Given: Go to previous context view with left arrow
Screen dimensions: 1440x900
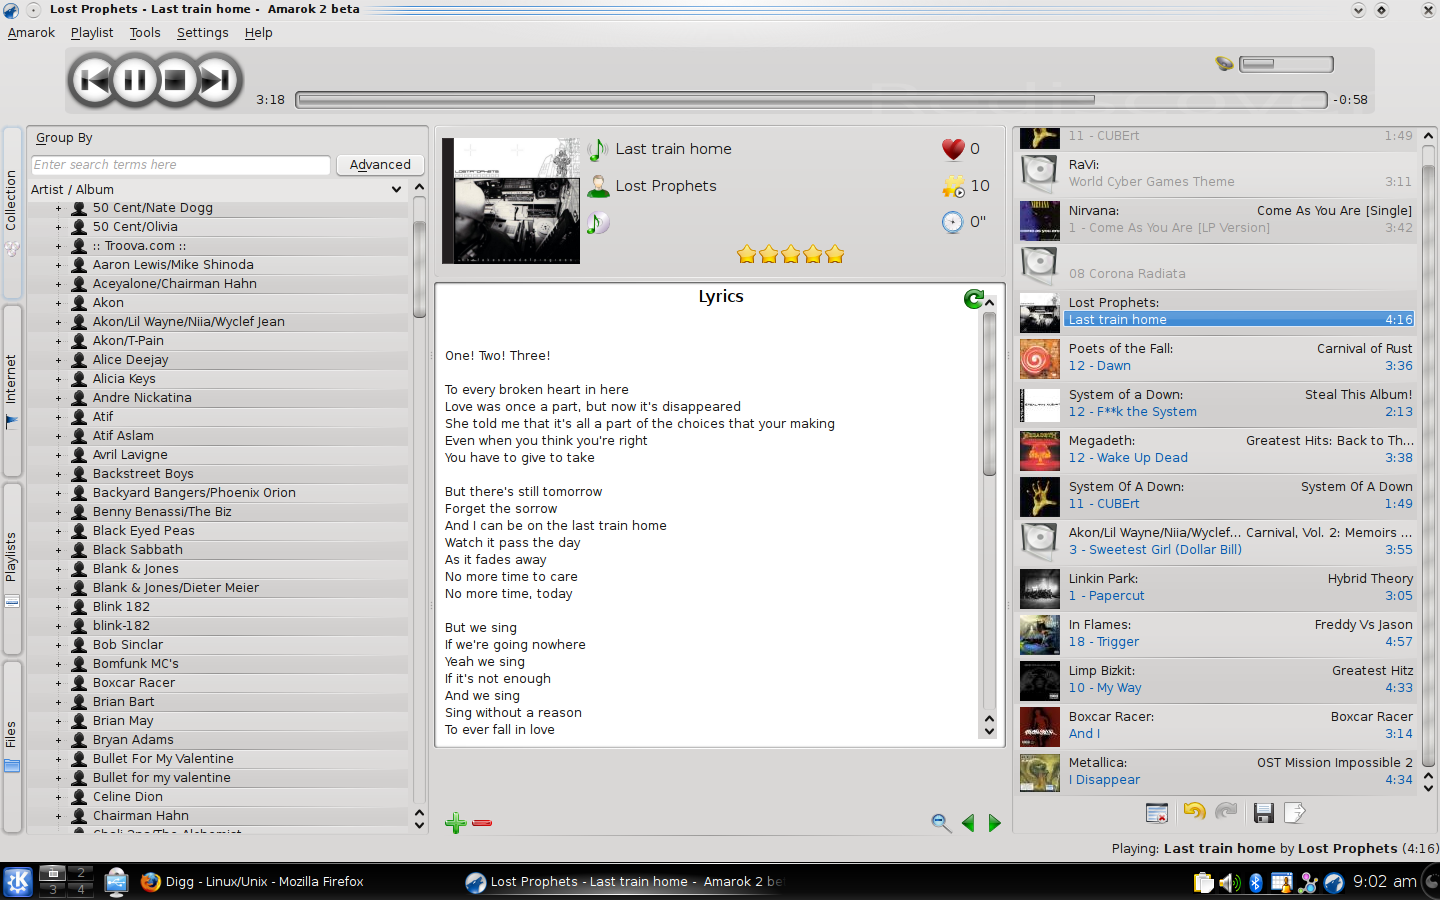Looking at the screenshot, I should point(968,823).
